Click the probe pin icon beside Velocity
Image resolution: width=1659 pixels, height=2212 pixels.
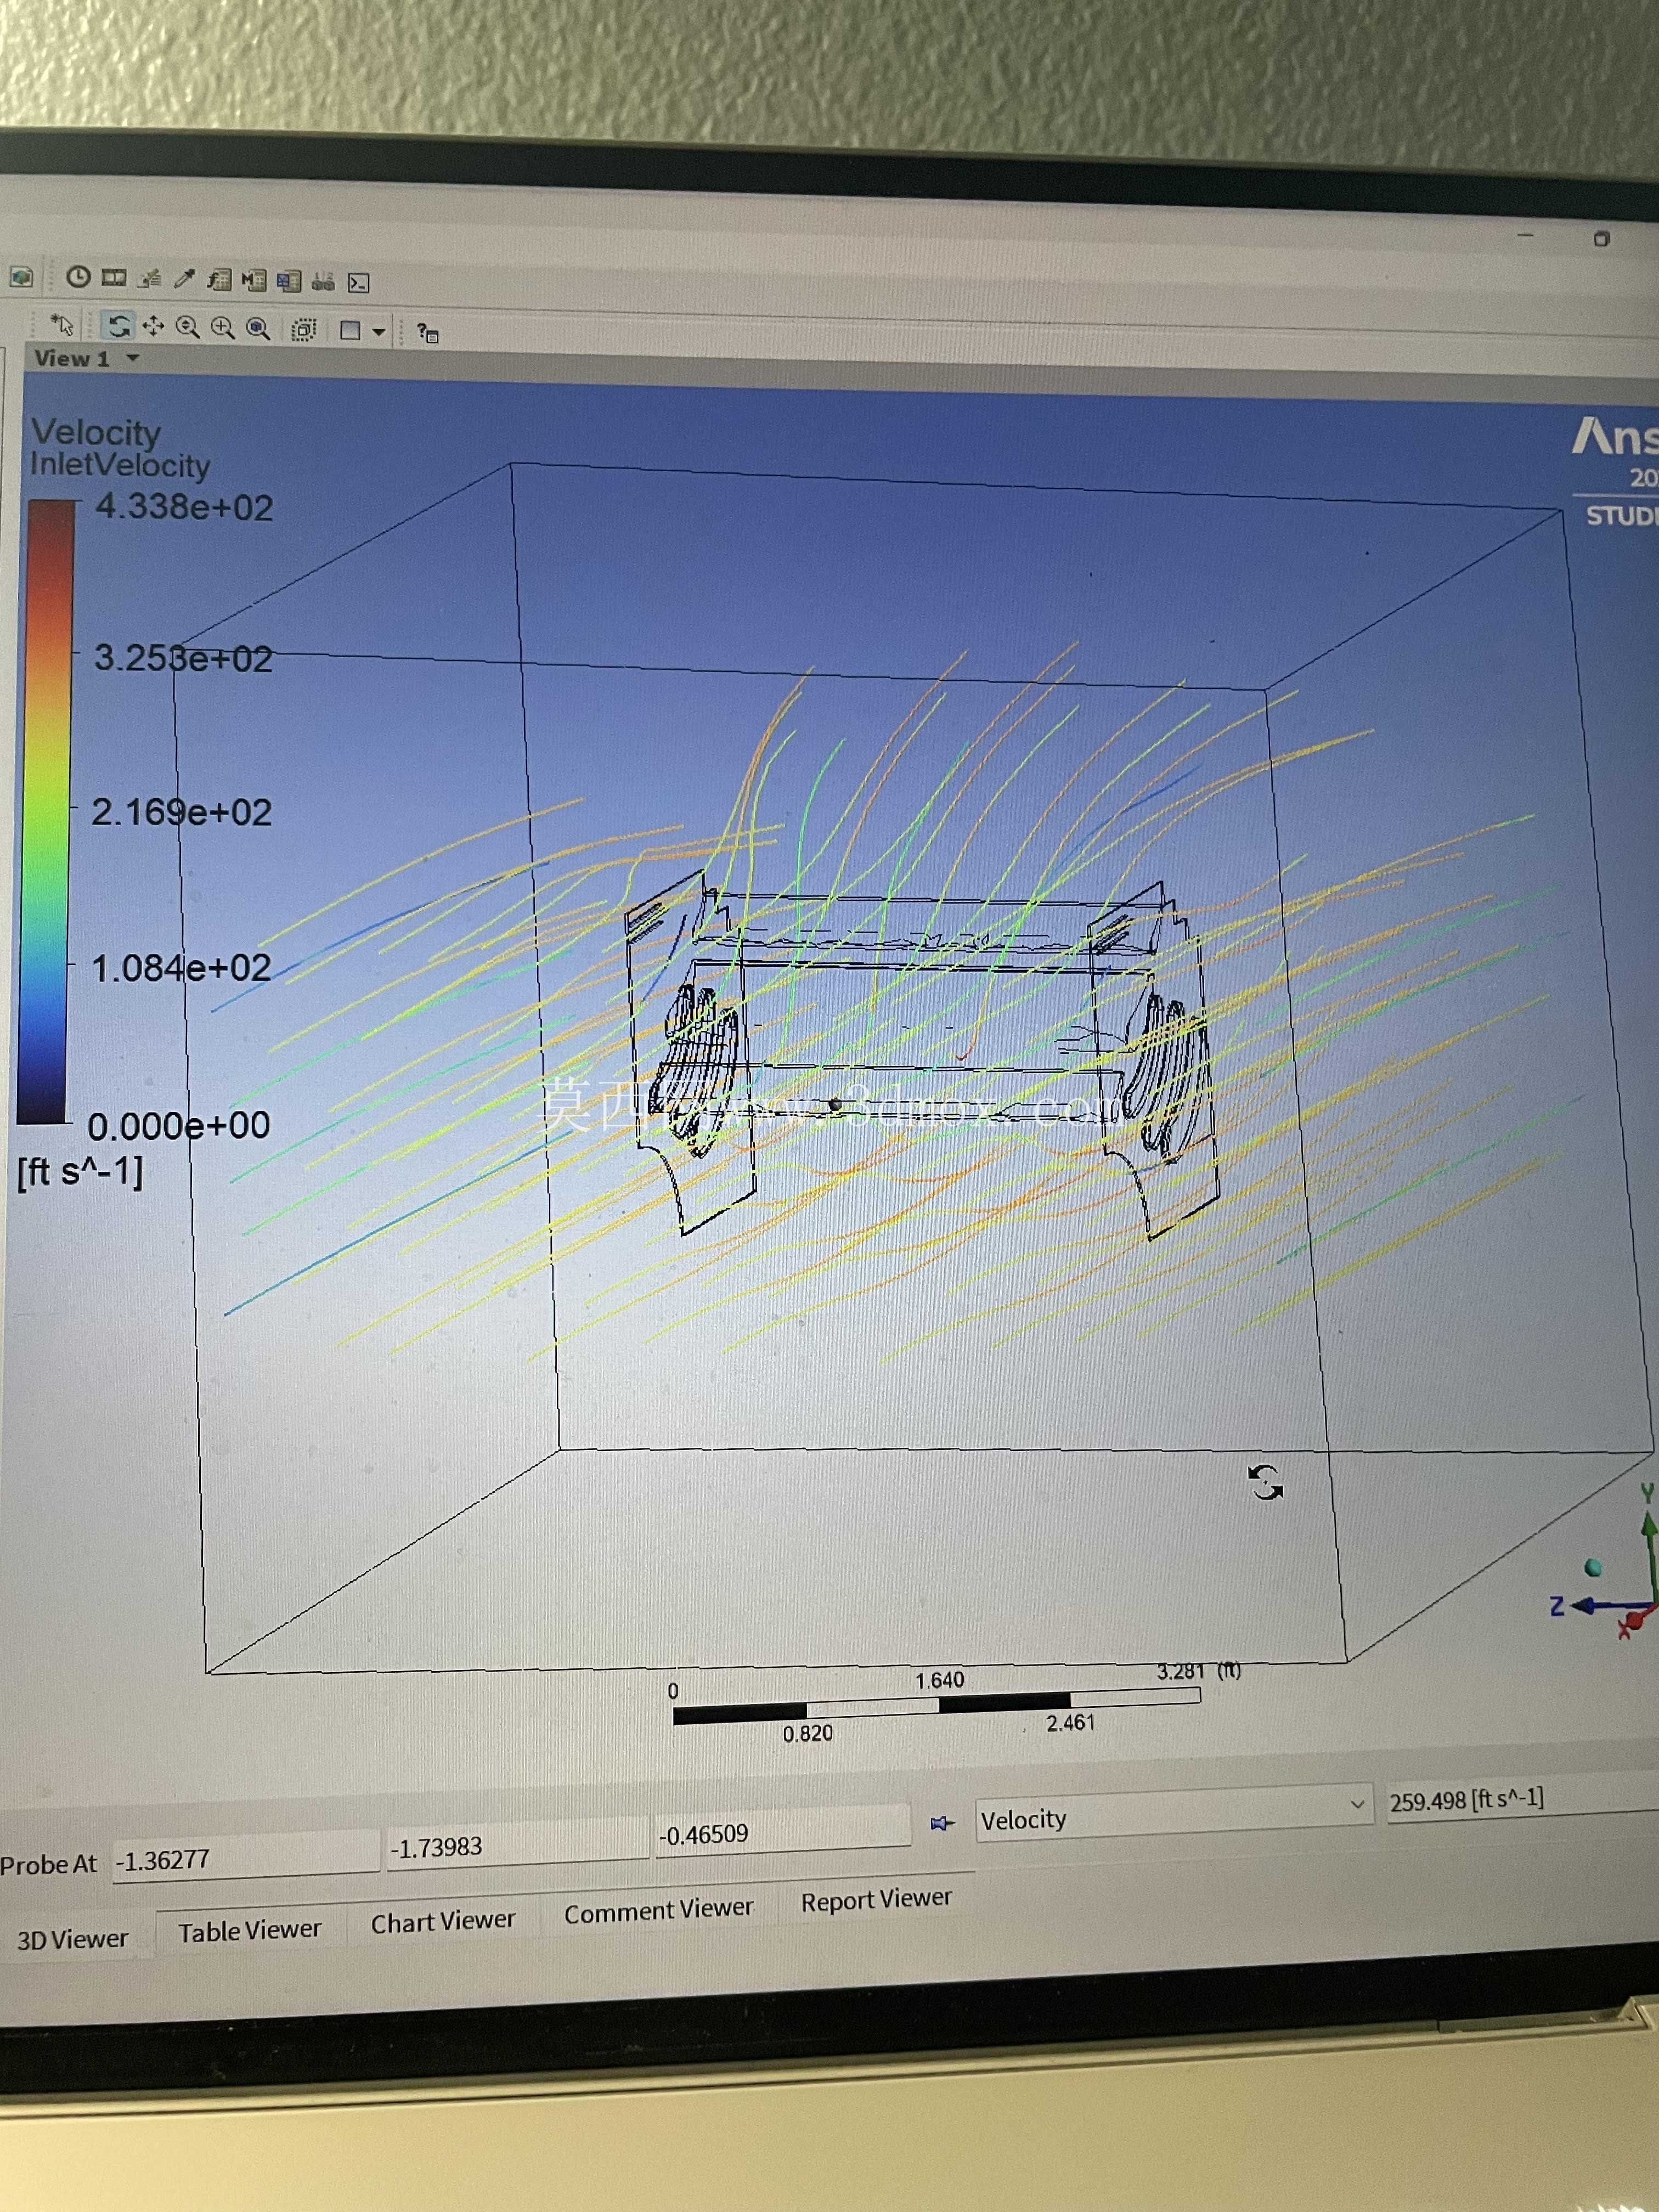point(942,1823)
